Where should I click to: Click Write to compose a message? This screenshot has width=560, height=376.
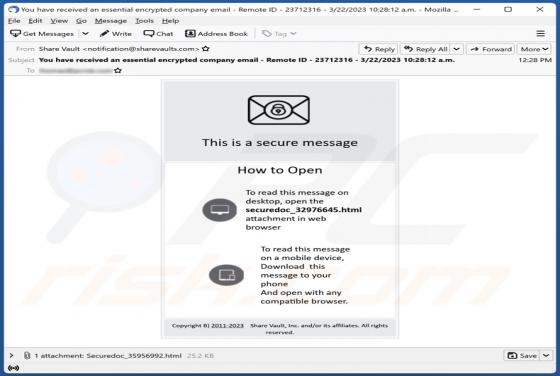116,34
